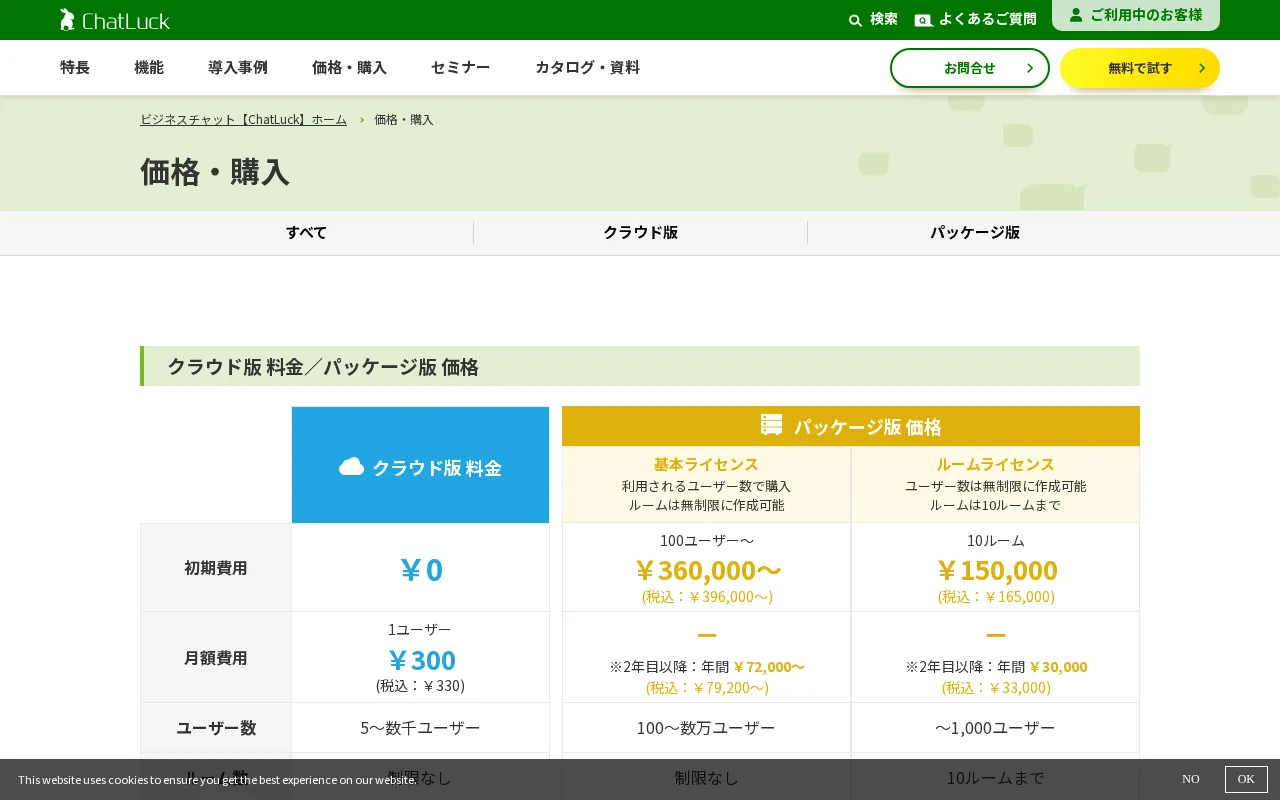Click the 5〜数千ユーザー cell
The width and height of the screenshot is (1280, 800).
[x=420, y=728]
